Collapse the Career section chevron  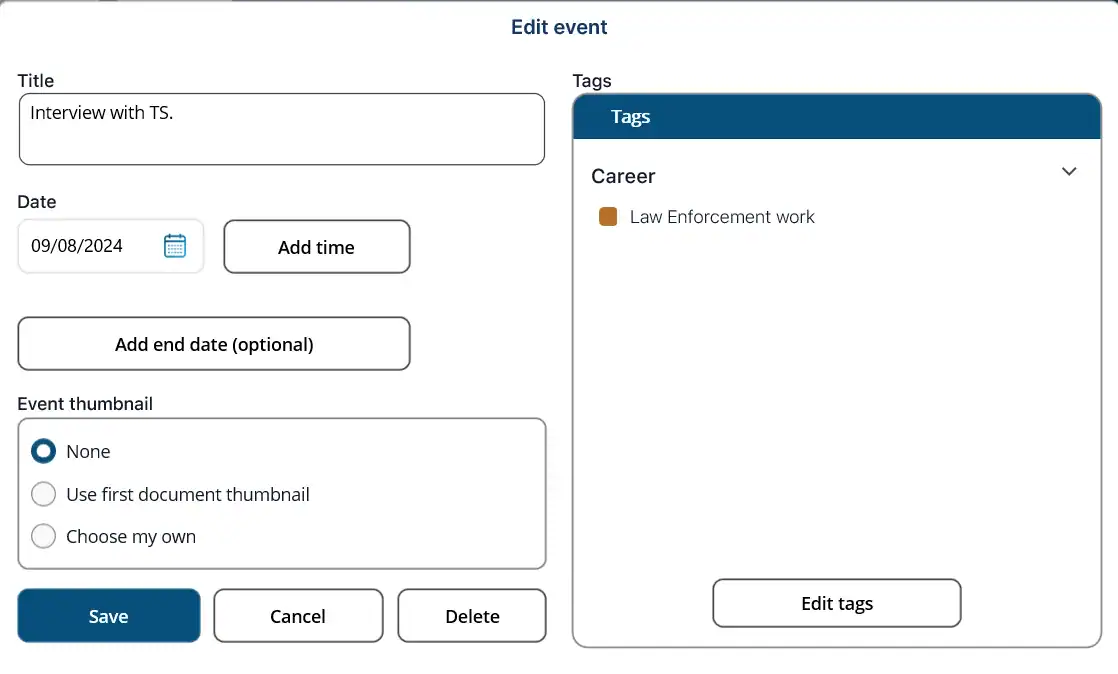[1069, 172]
